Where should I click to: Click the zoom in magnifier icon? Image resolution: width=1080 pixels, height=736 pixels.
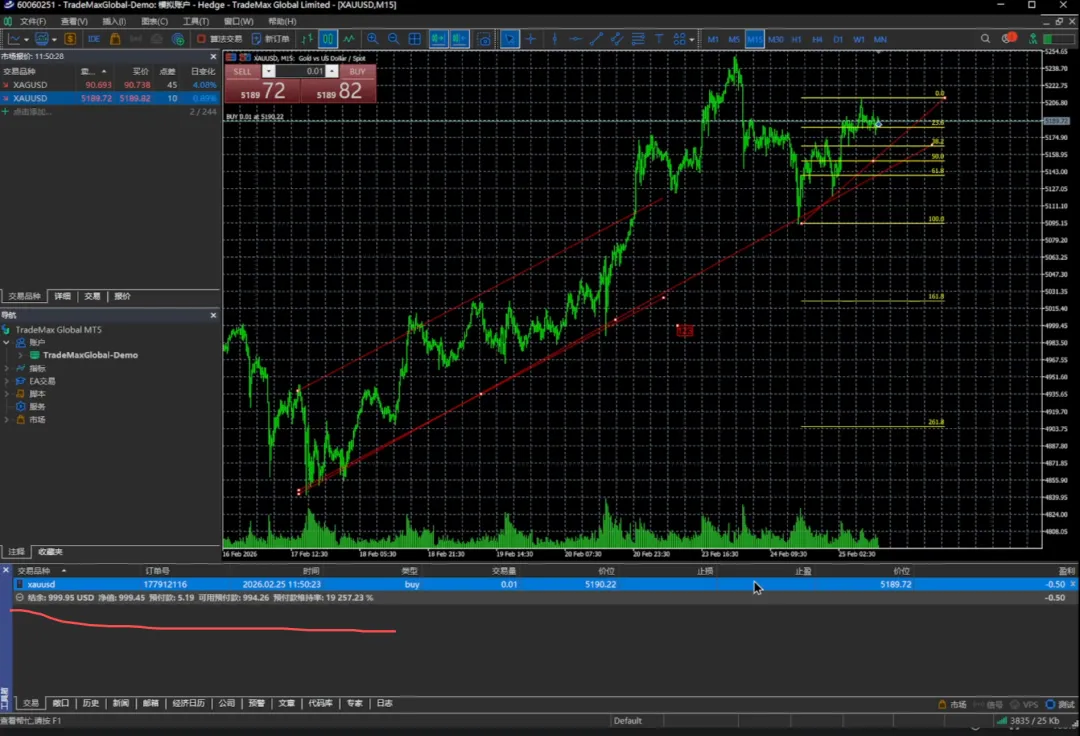coord(373,39)
